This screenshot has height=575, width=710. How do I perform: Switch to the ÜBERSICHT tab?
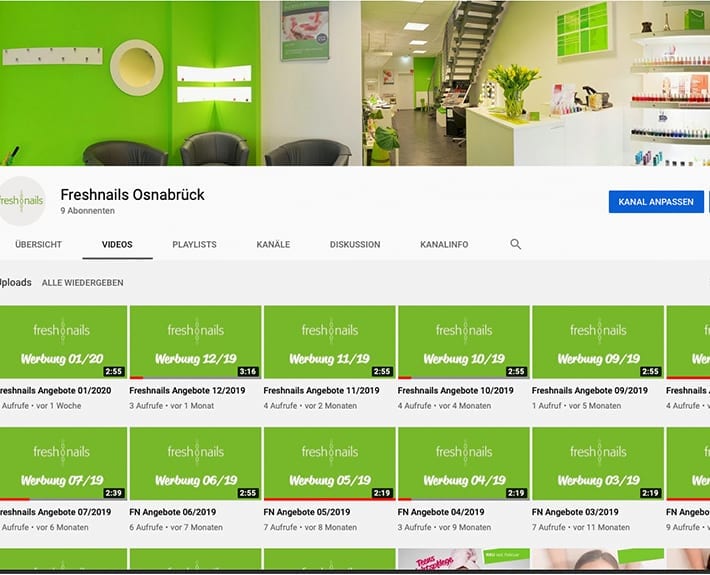38,244
